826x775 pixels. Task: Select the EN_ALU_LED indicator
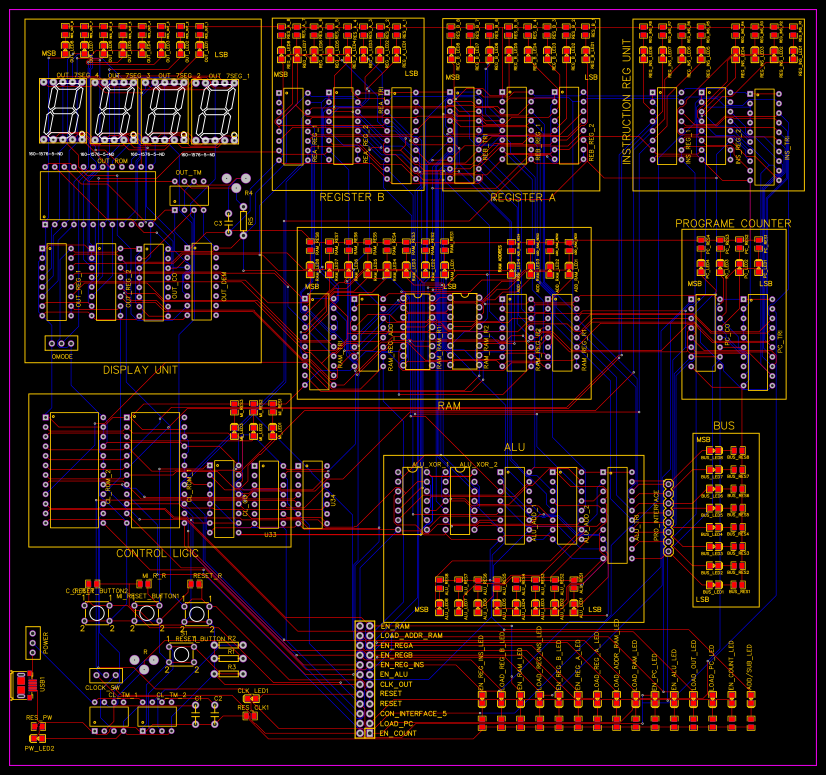coord(673,698)
